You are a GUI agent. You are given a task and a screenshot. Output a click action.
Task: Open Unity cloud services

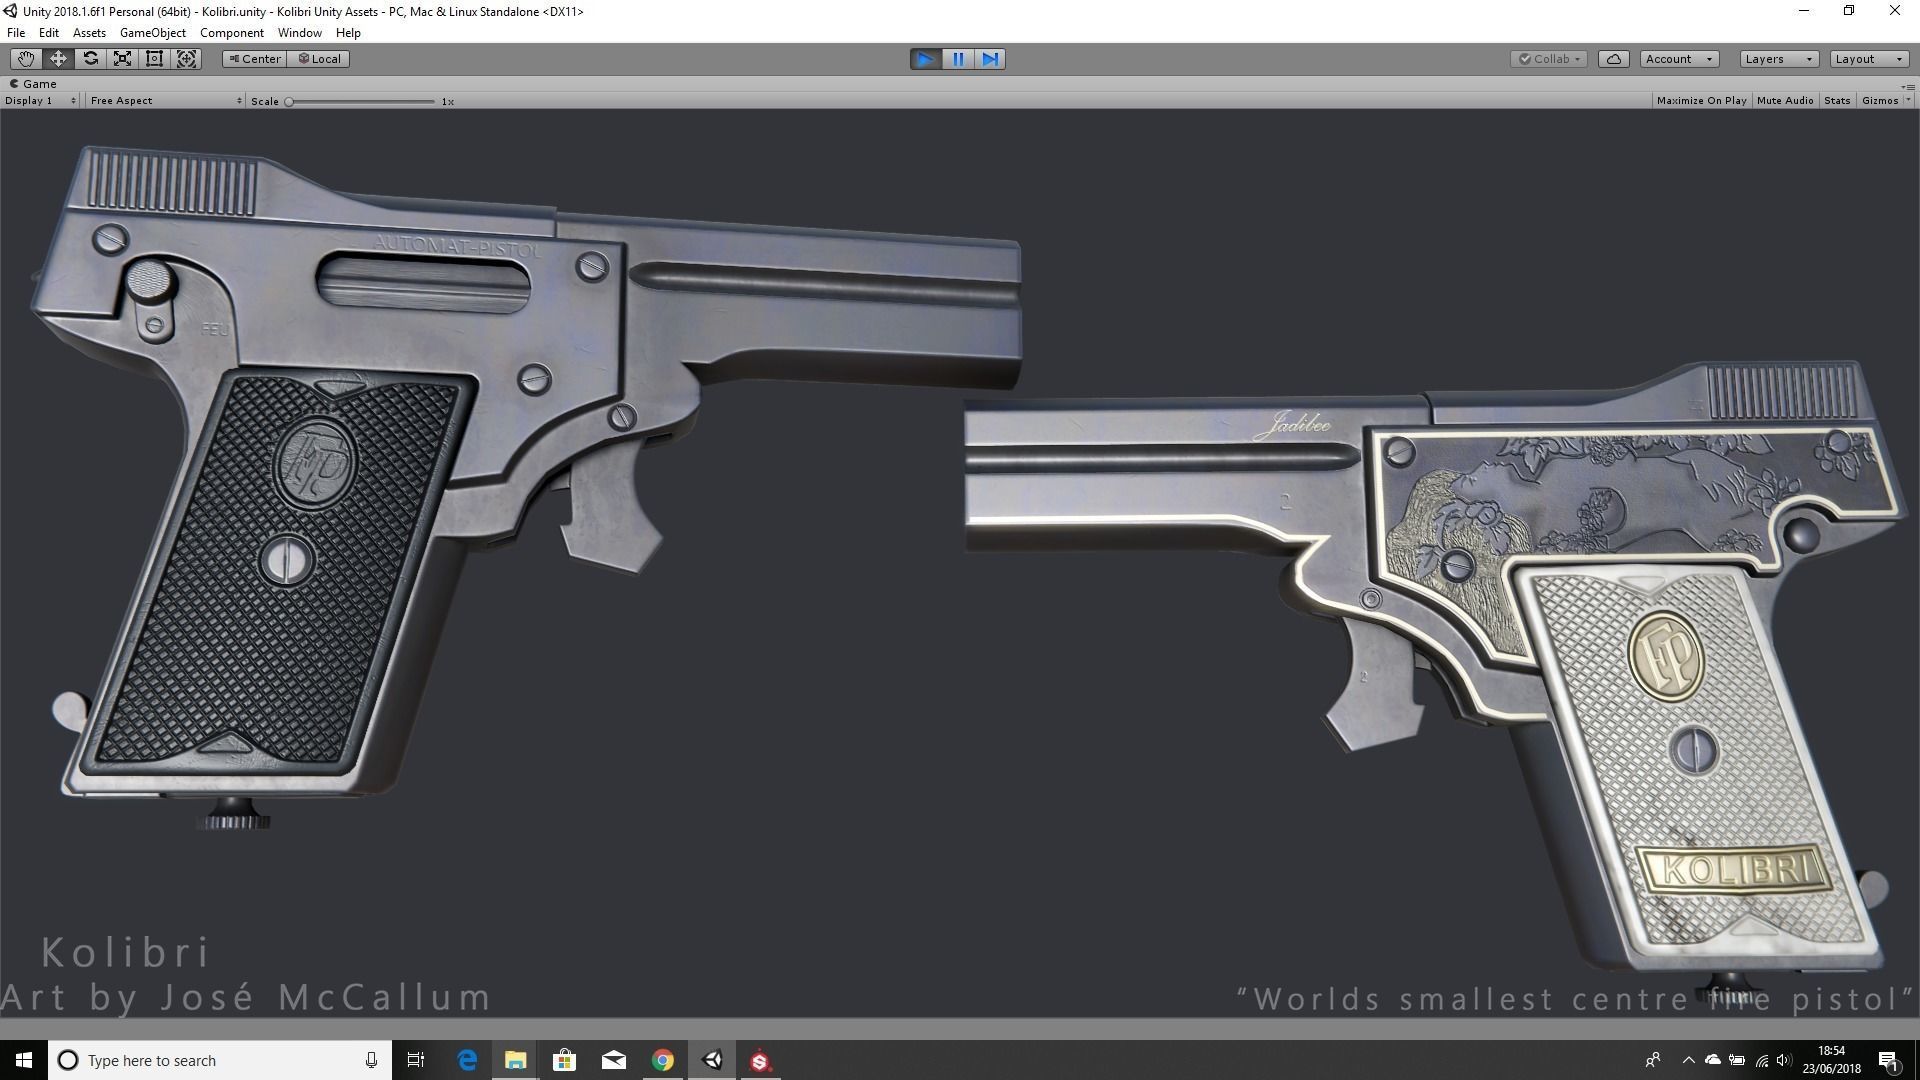1614,59
